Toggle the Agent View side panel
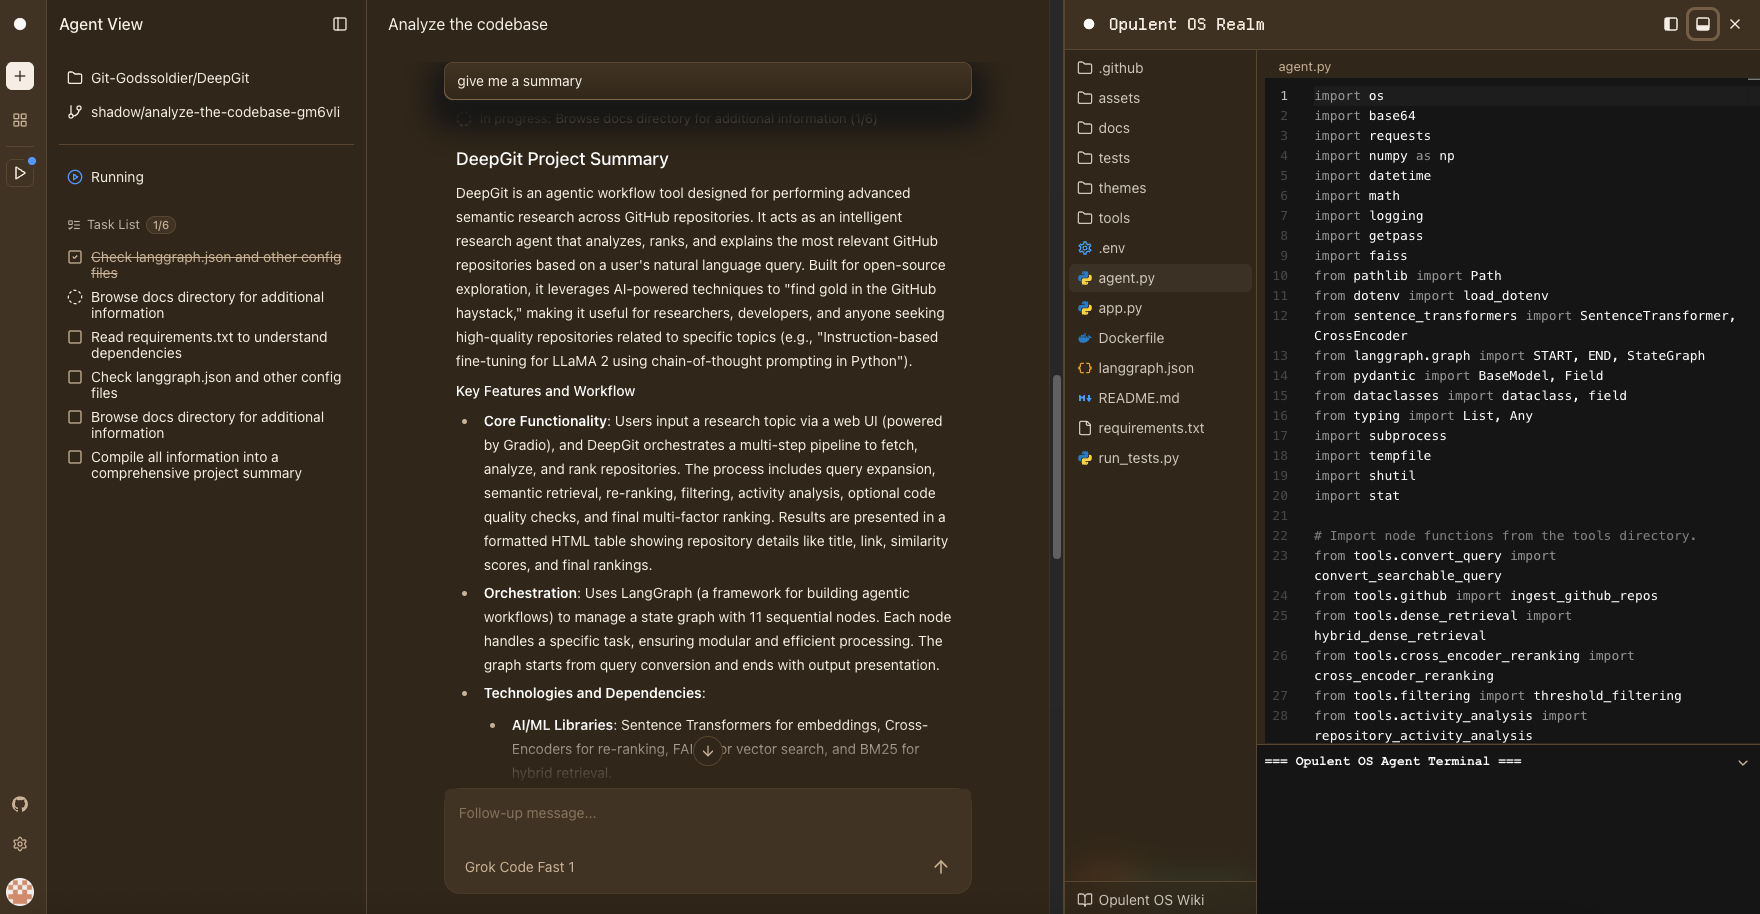 pos(340,24)
